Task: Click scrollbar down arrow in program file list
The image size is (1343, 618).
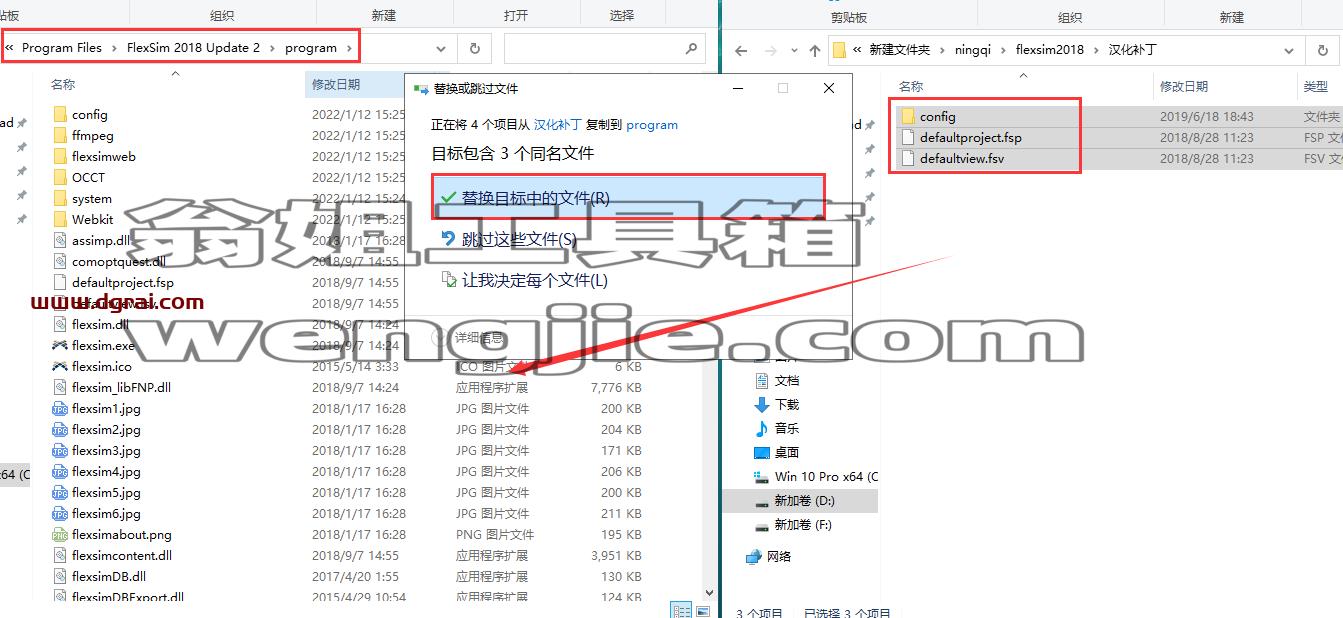Action: (710, 593)
